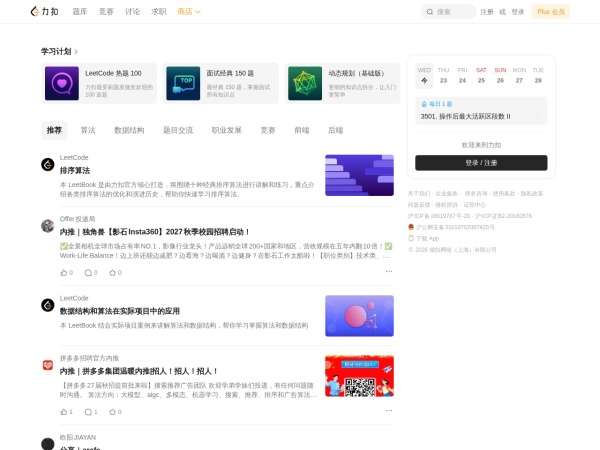
Task: Open 拼多多集团温暖内推招人 post title
Action: (139, 371)
